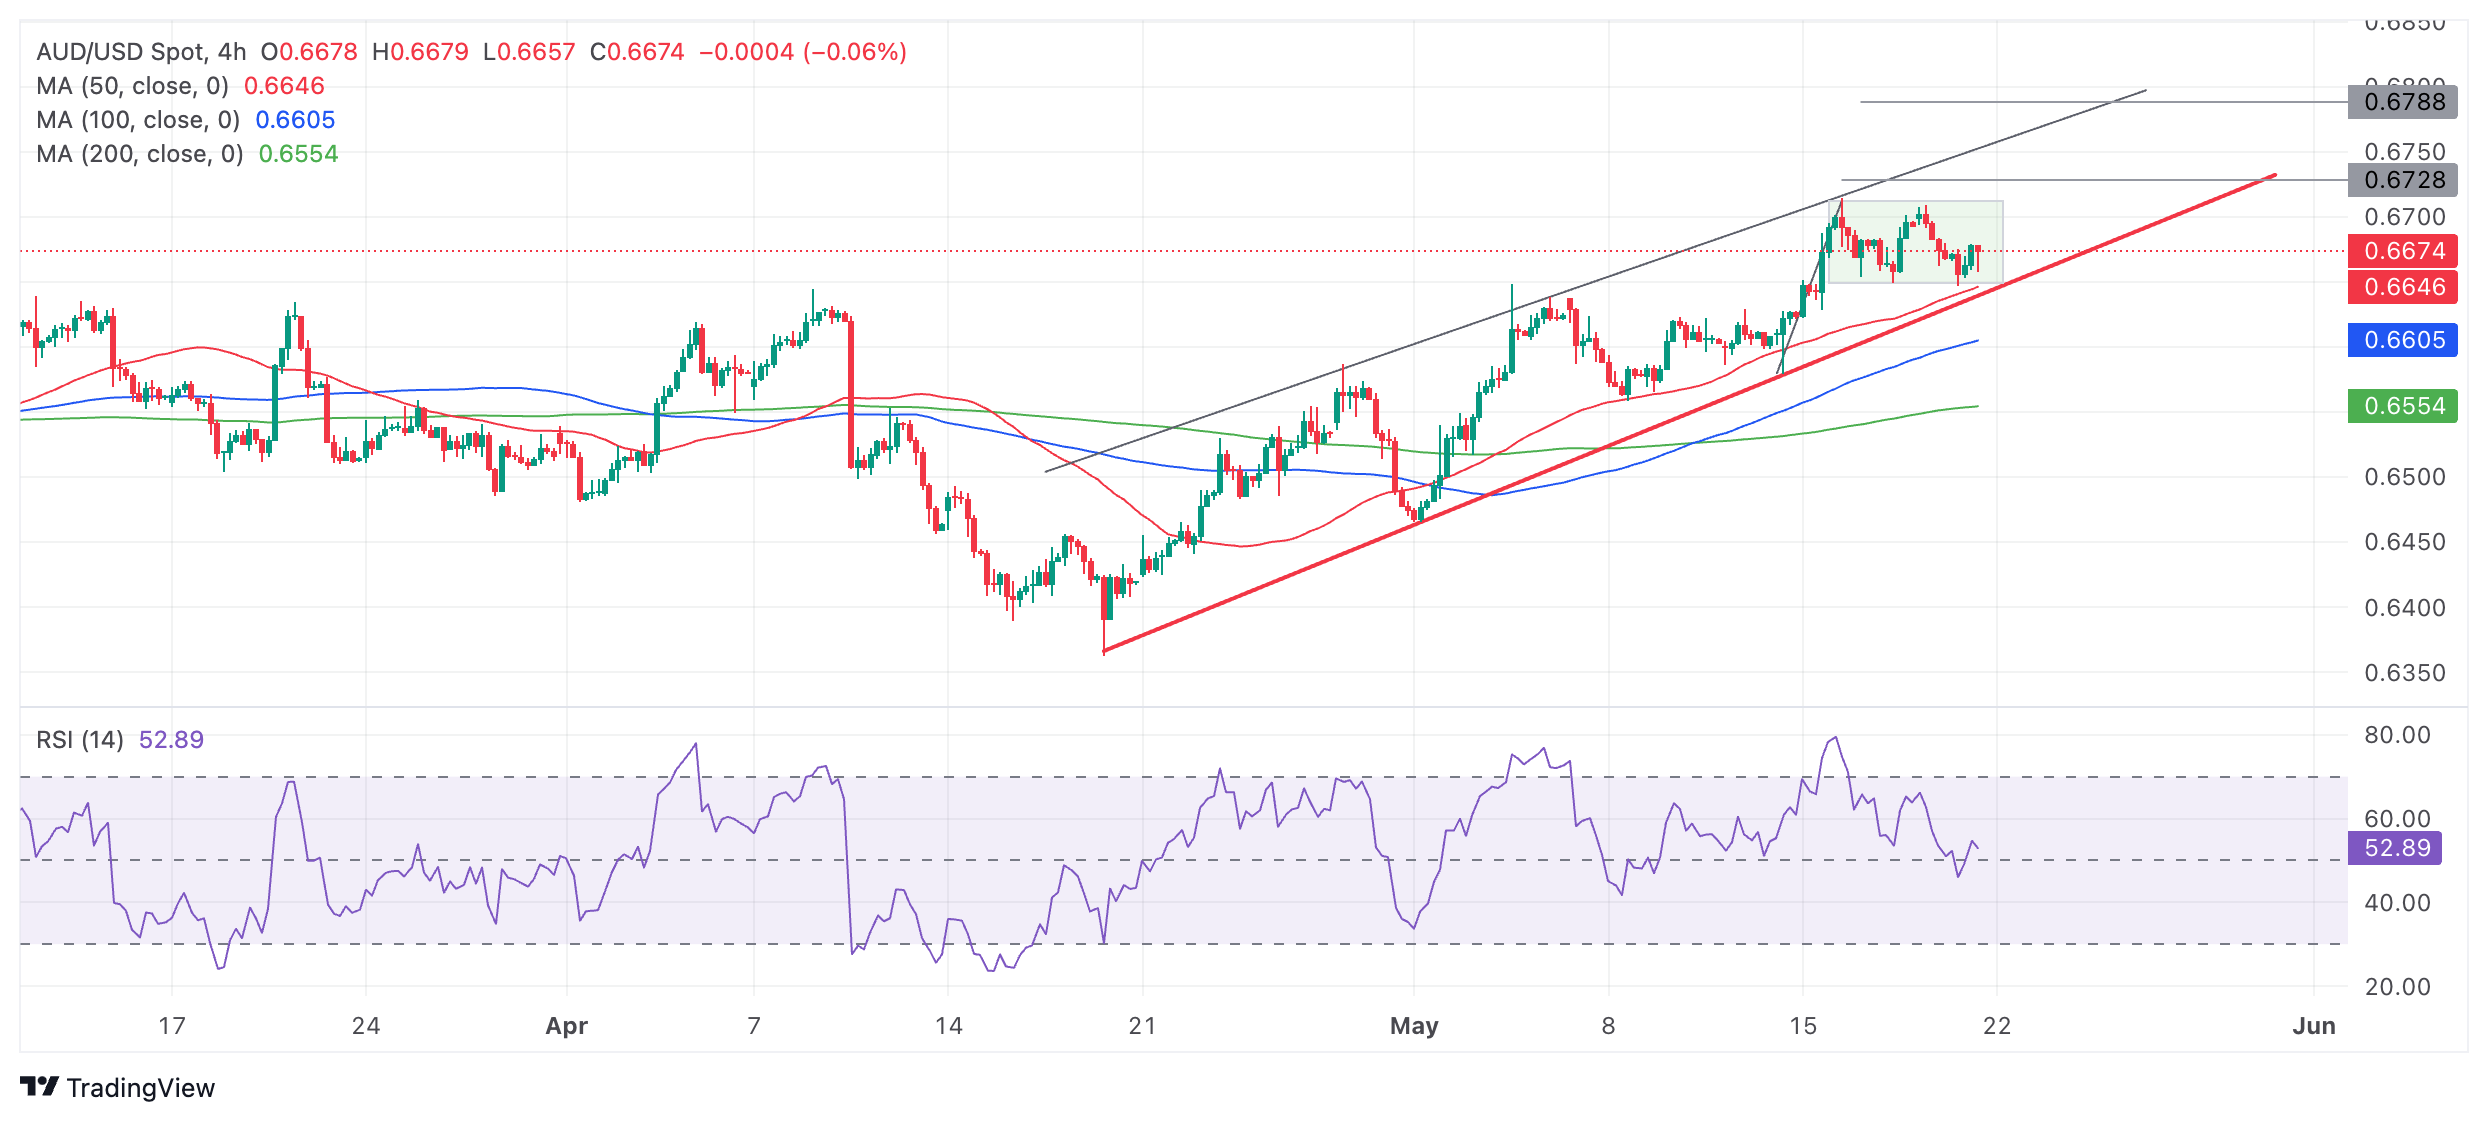The width and height of the screenshot is (2488, 1122).
Task: Click the TradingView logo icon
Action: pyautogui.click(x=40, y=1086)
